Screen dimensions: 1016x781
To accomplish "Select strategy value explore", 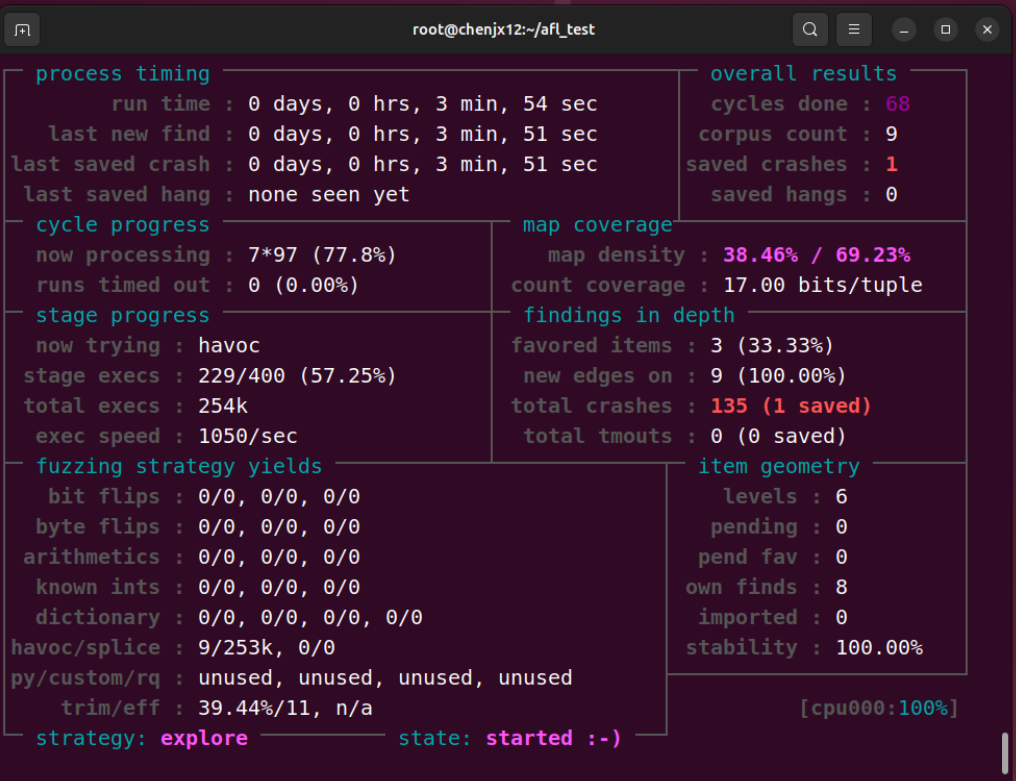I will (x=204, y=738).
